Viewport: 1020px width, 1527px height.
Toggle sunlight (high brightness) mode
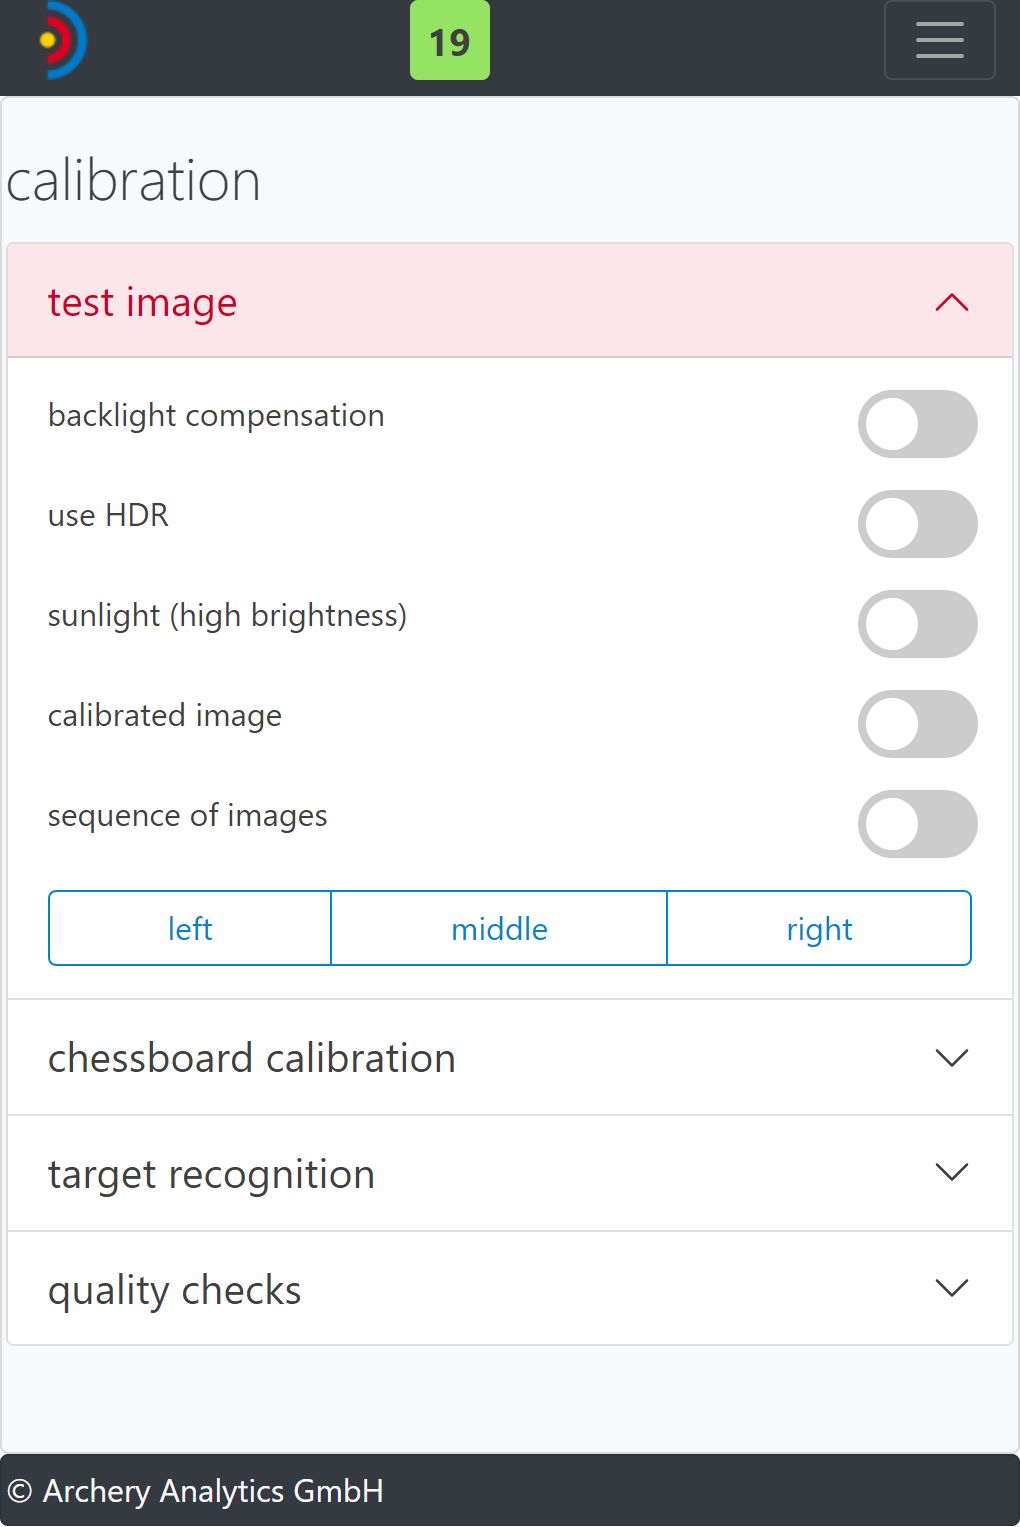tap(917, 624)
